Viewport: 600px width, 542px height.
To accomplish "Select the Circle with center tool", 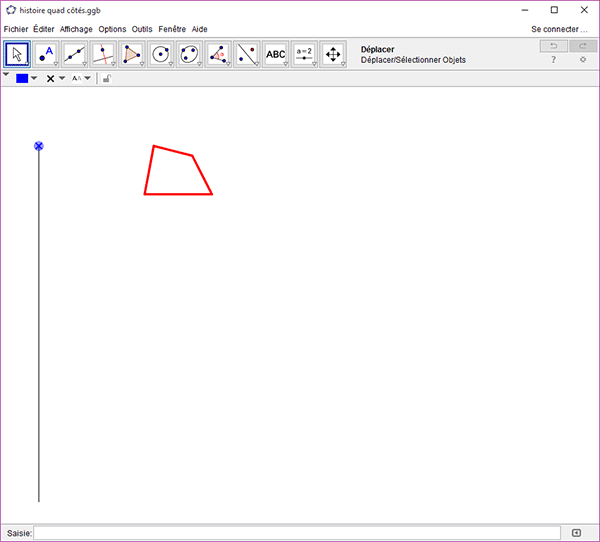I will coord(161,54).
